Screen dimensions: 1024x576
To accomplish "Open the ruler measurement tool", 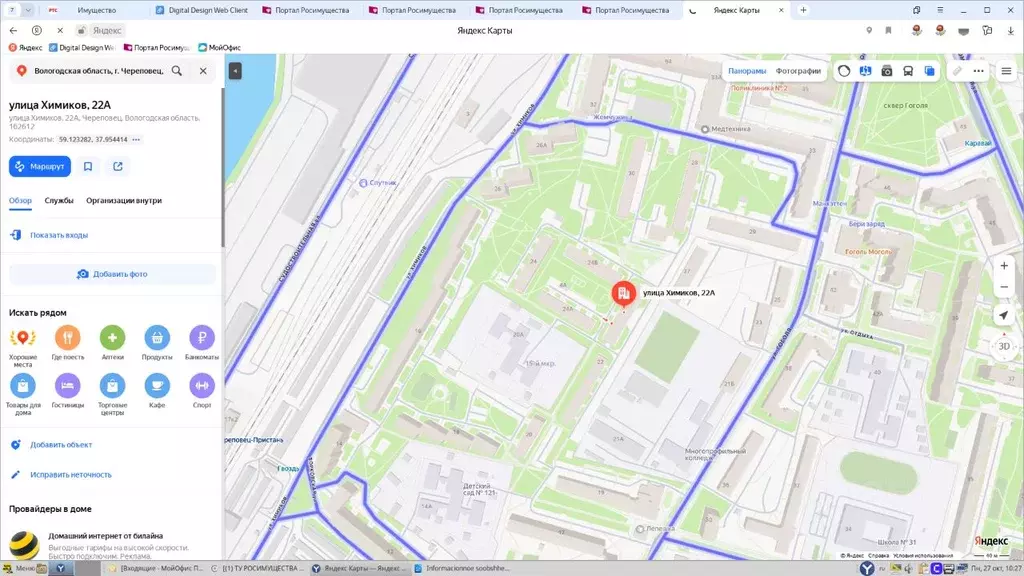I will point(957,71).
